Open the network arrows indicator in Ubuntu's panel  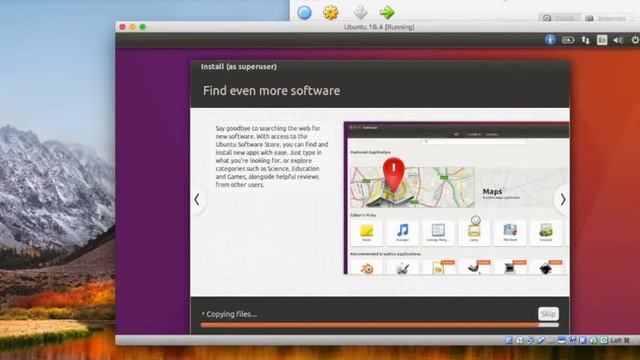coord(585,40)
